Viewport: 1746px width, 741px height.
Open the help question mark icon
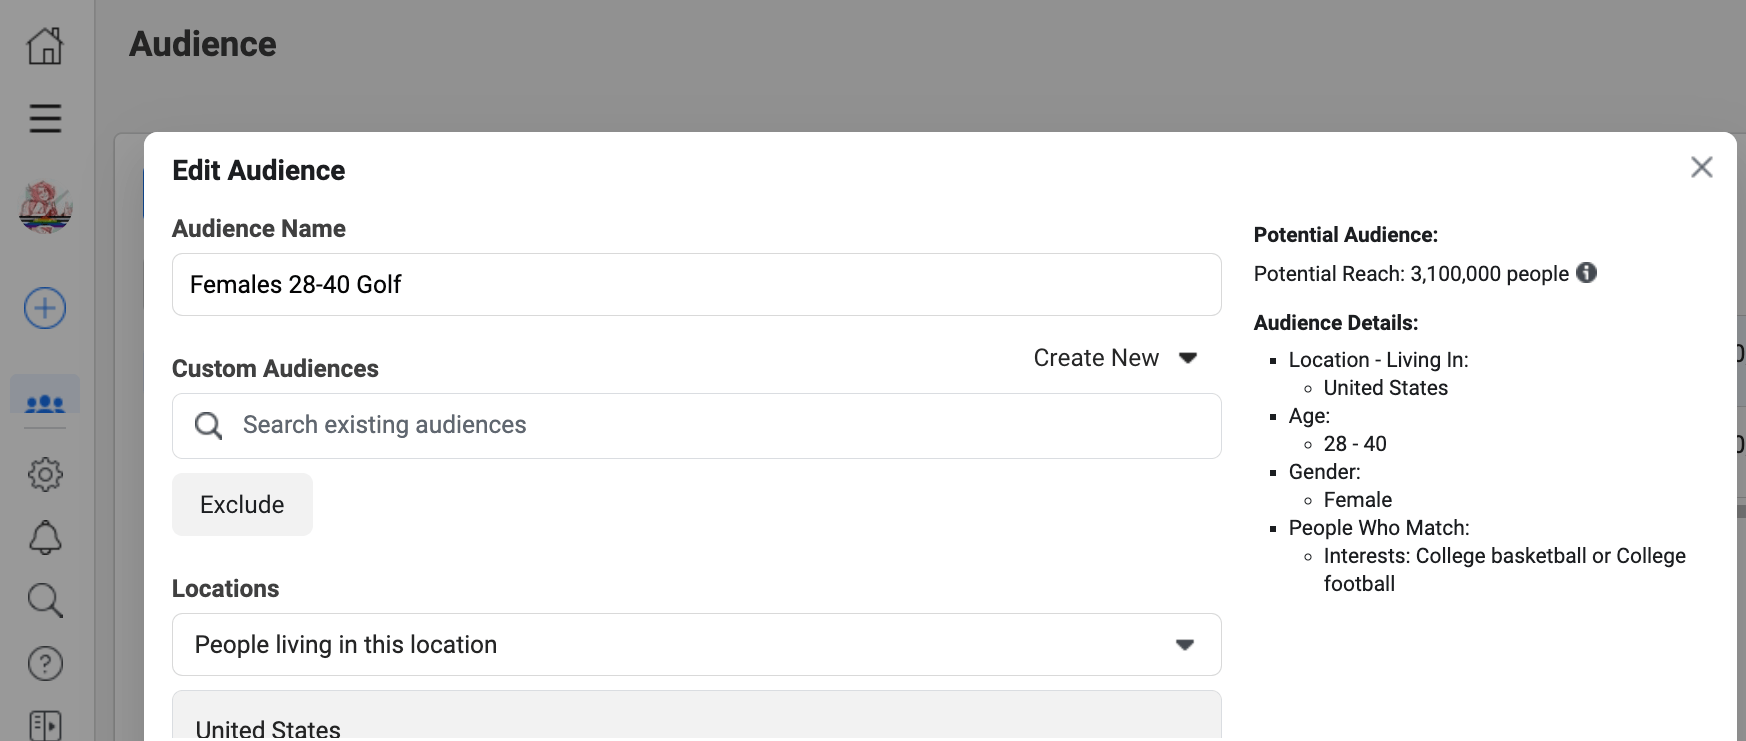pos(45,663)
